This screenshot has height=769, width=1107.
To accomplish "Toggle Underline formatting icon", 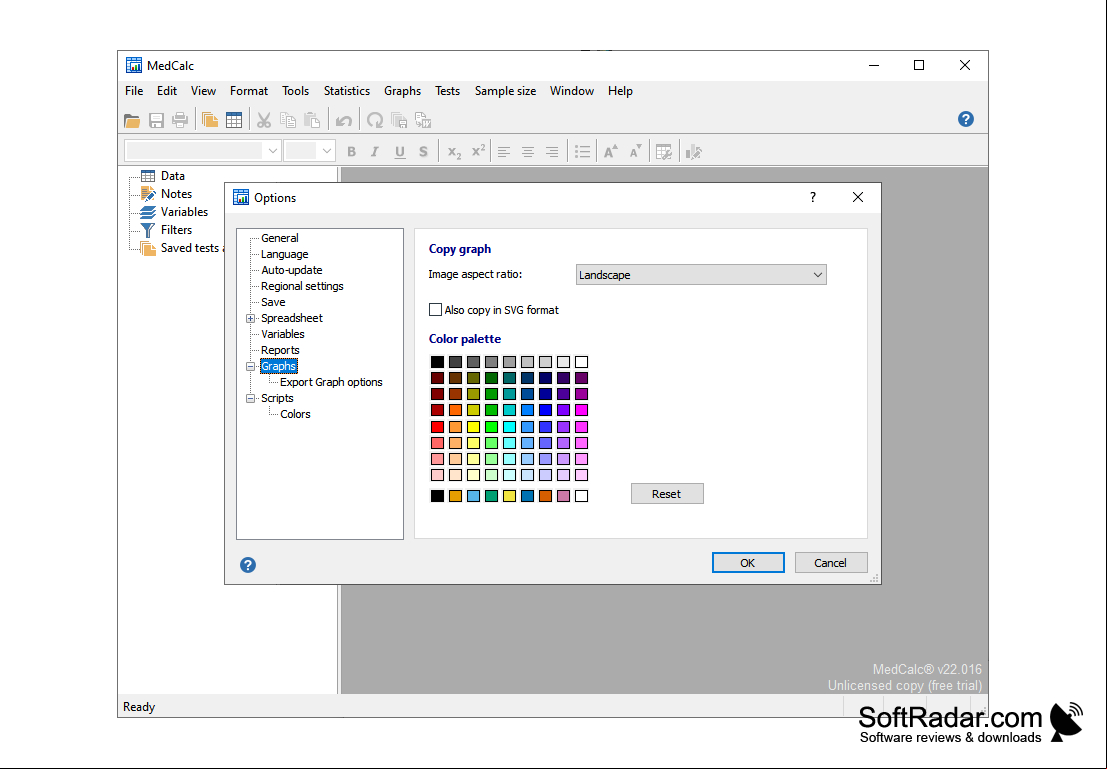I will [400, 152].
